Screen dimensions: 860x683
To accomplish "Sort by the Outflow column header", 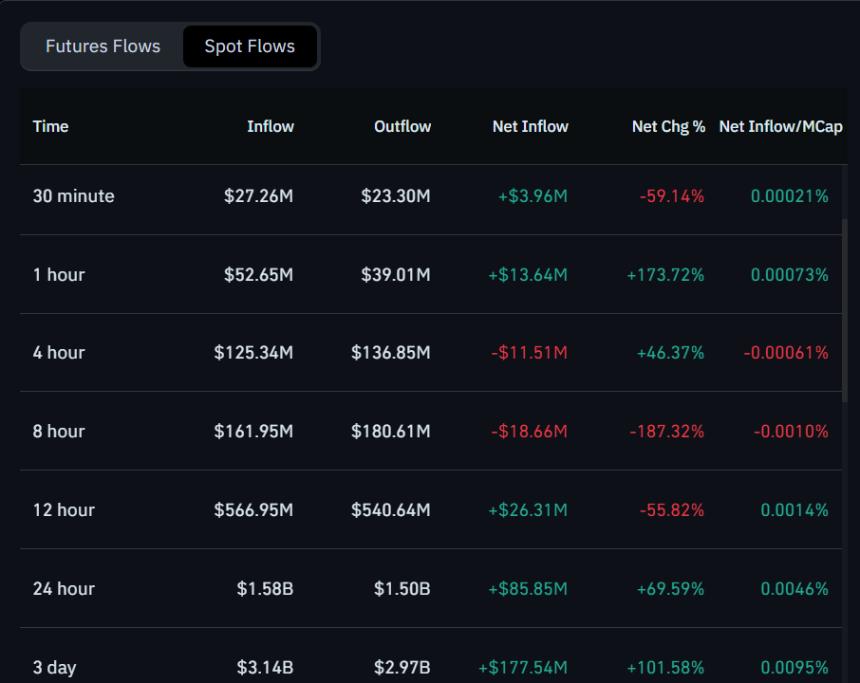I will click(402, 127).
